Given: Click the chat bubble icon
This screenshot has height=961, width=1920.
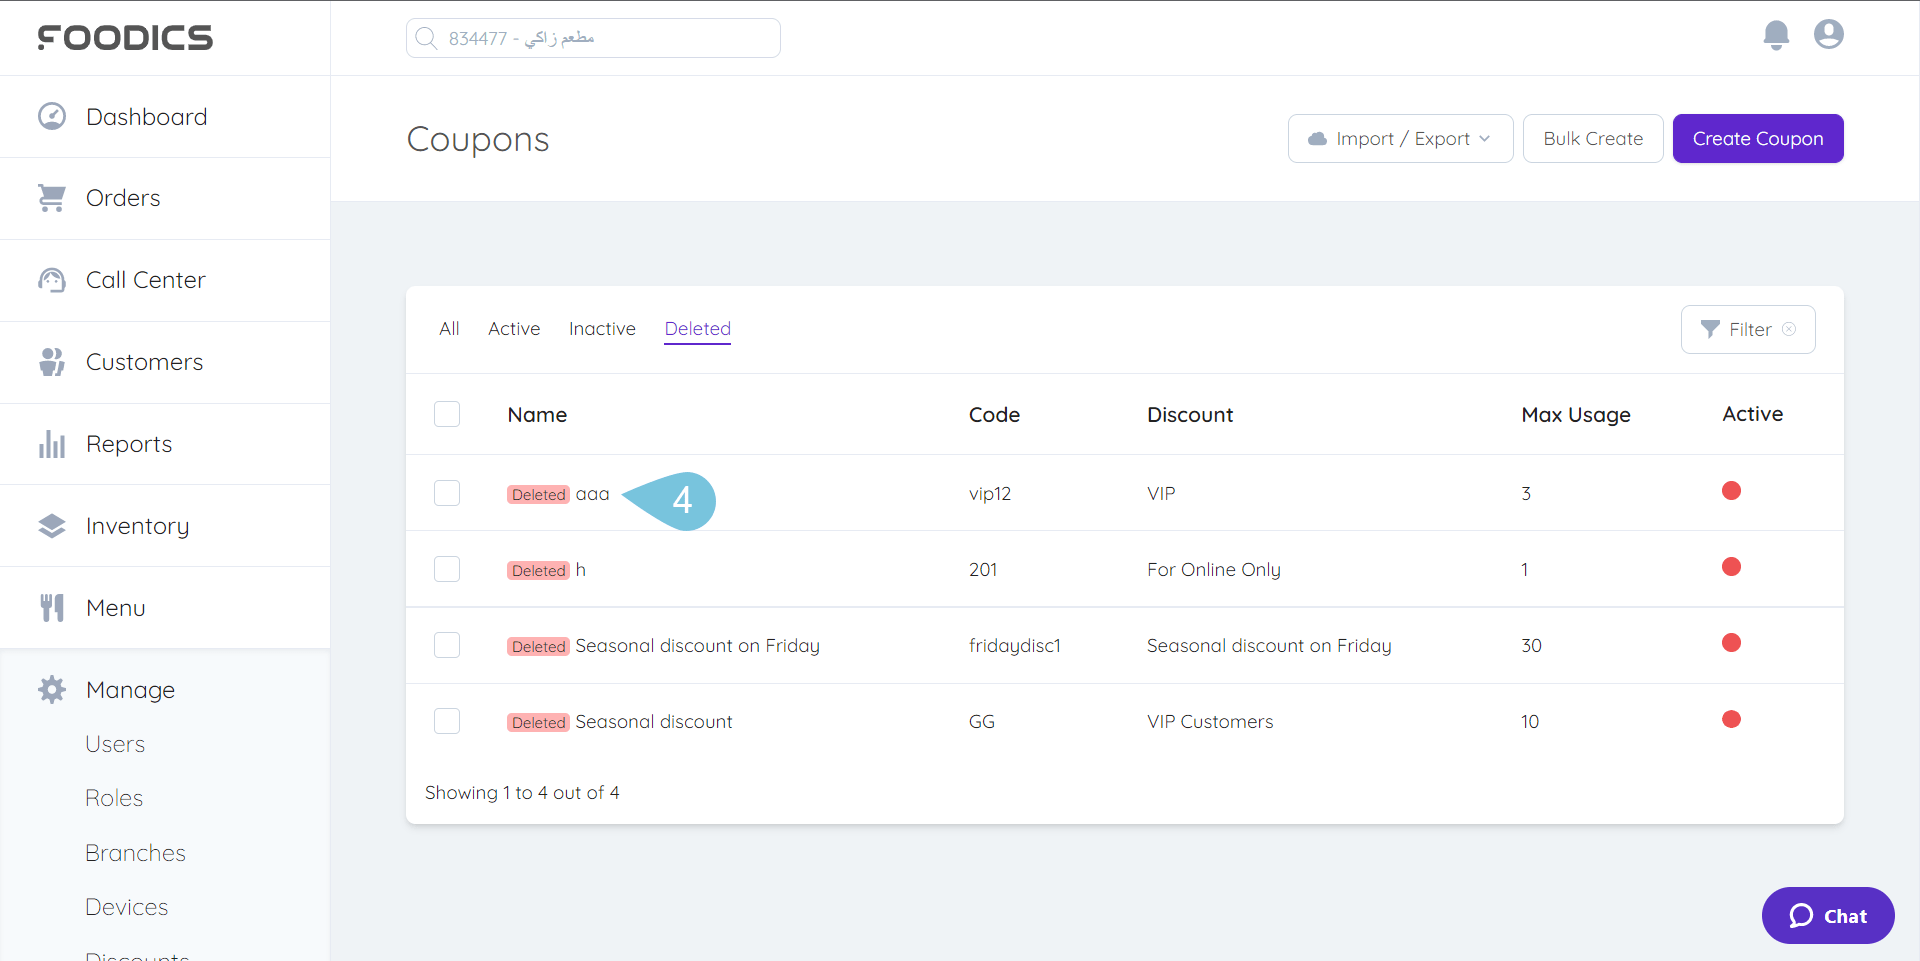Looking at the screenshot, I should pos(1801,916).
